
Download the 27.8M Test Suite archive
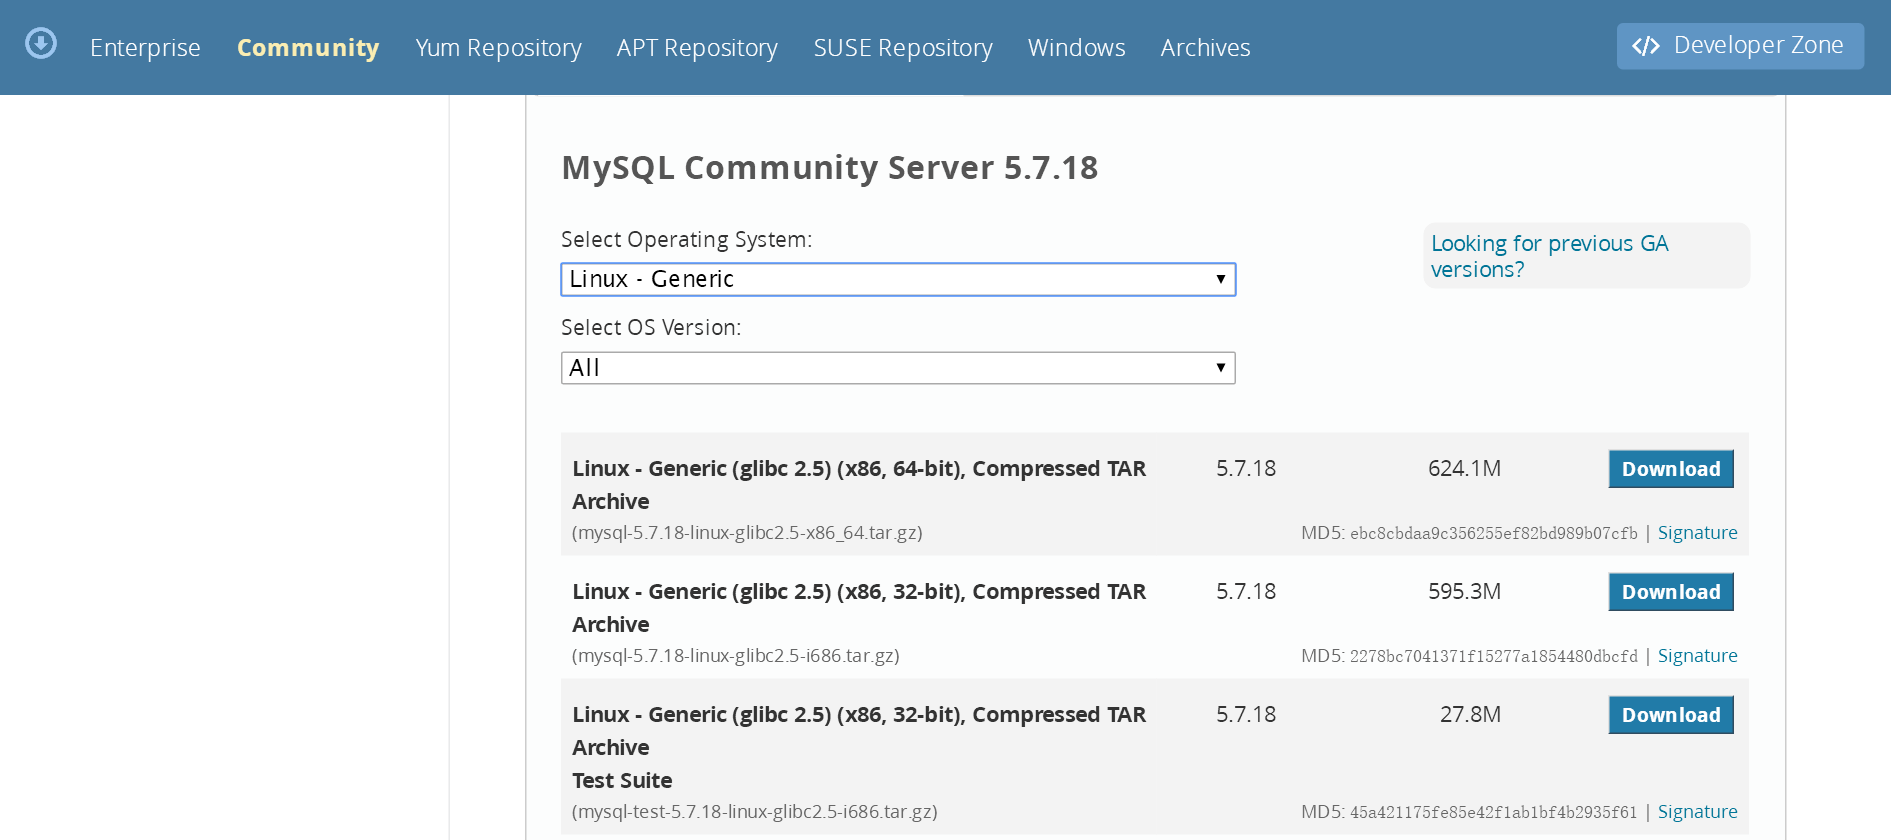(1670, 715)
